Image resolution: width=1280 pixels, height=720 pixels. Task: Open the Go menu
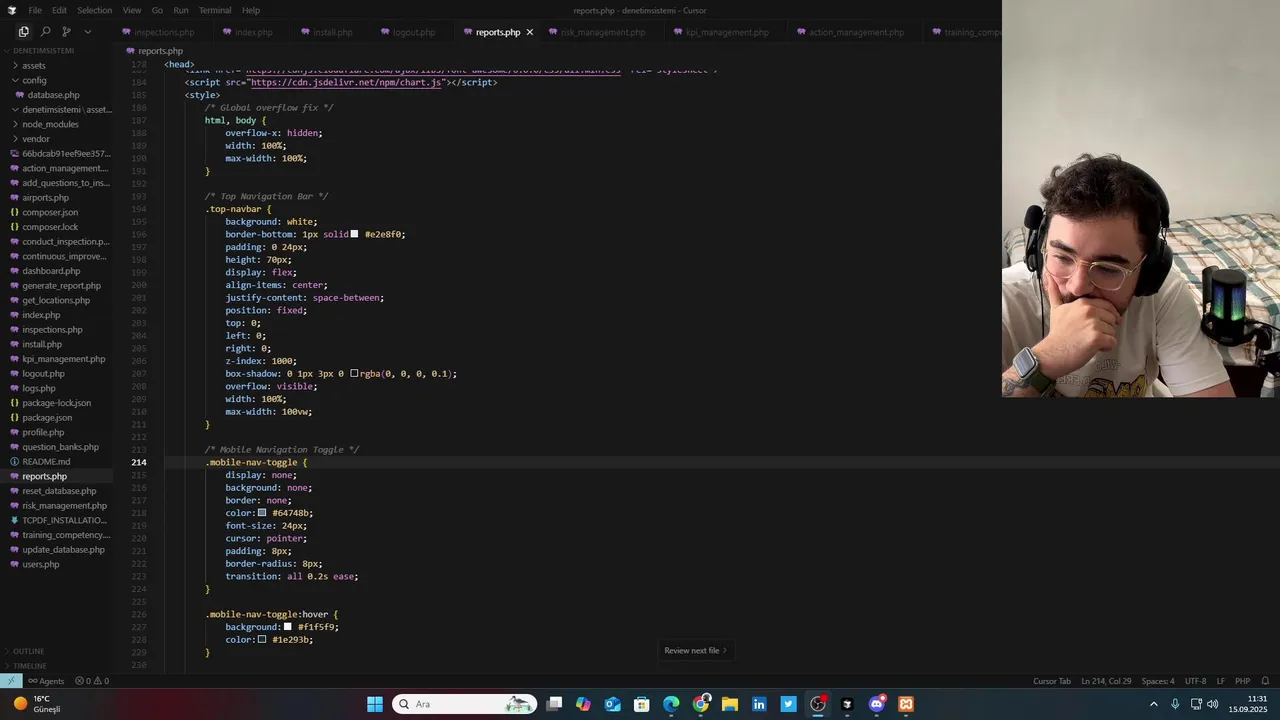click(157, 10)
